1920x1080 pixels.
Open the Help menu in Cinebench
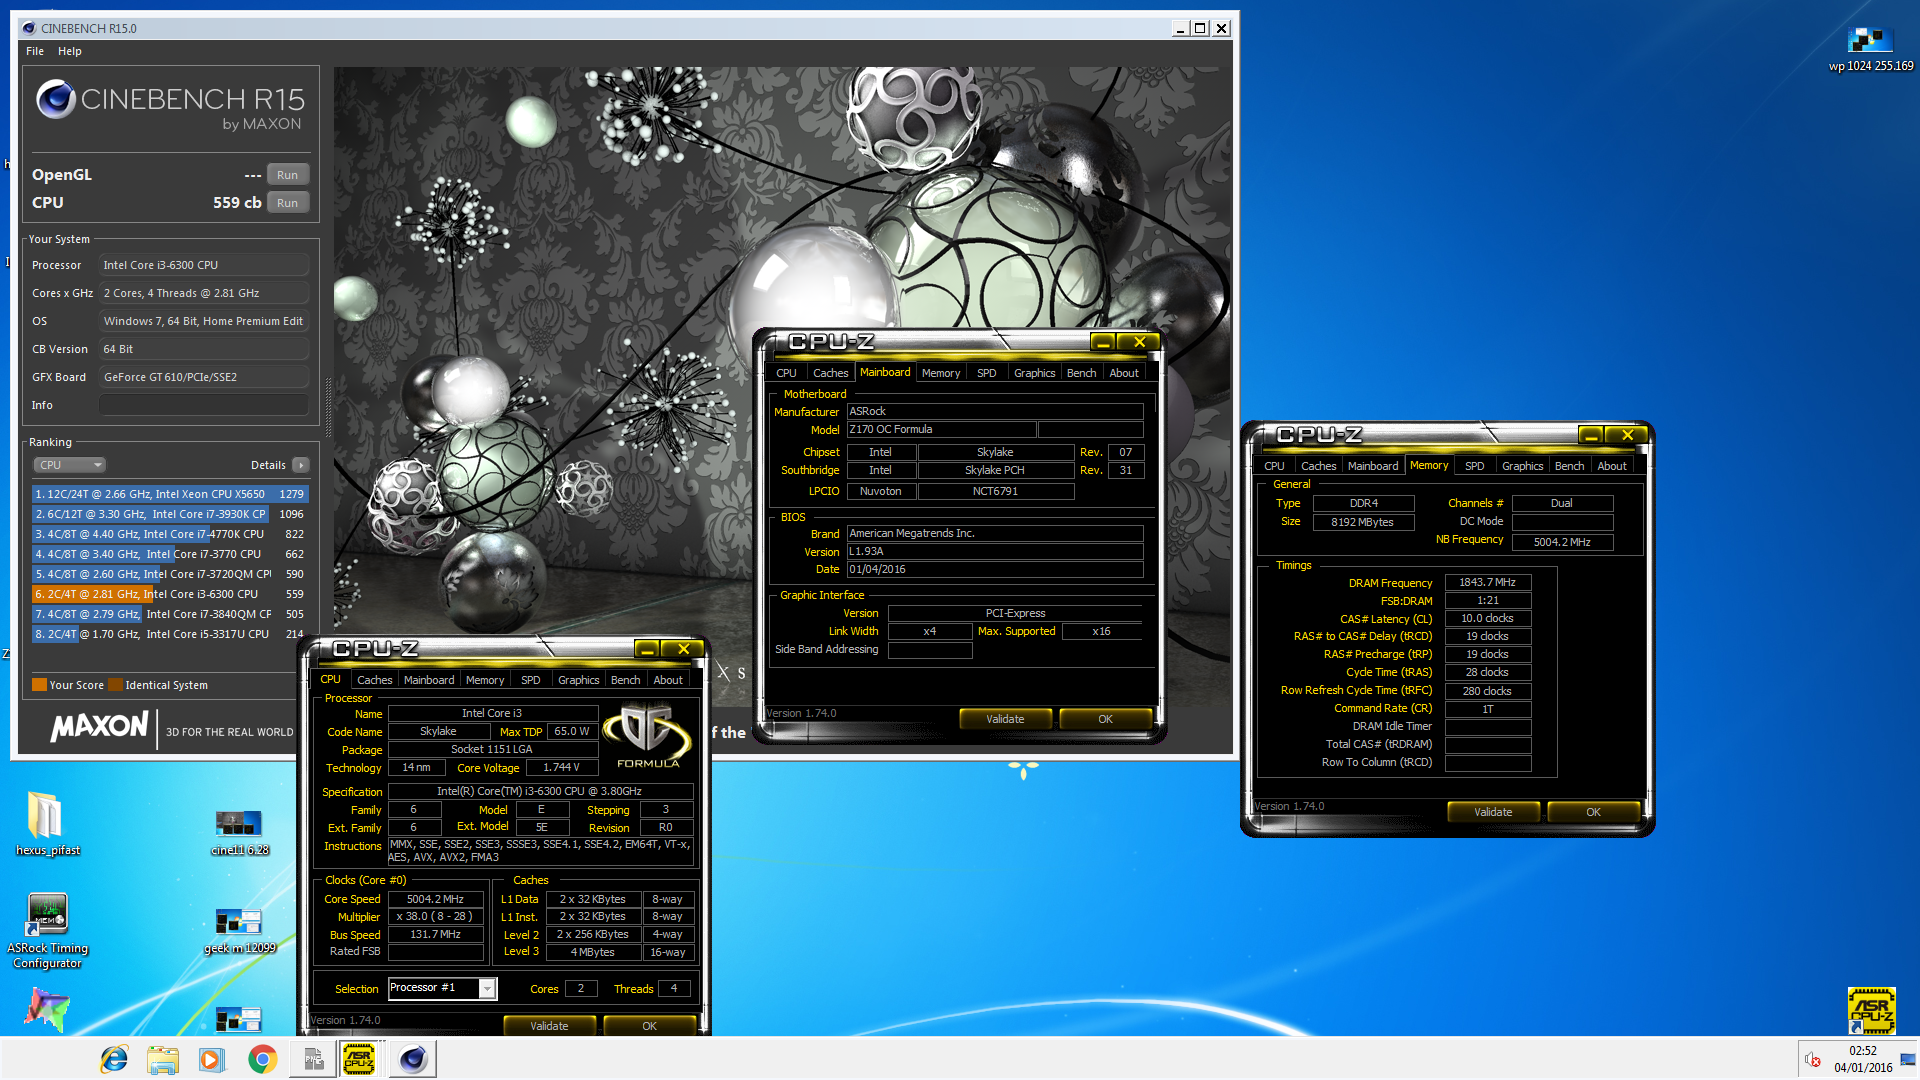(x=70, y=51)
